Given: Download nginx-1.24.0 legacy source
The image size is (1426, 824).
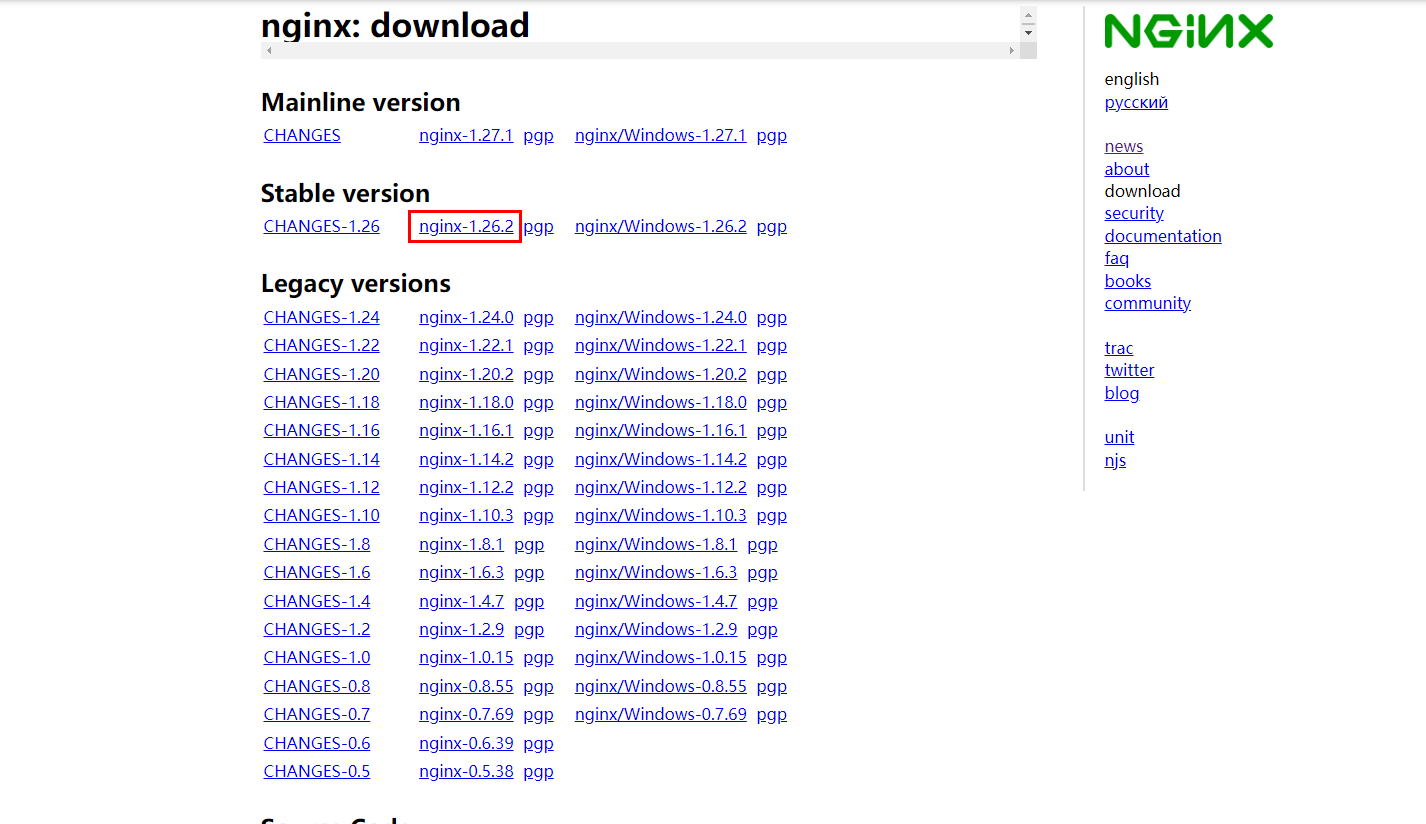Looking at the screenshot, I should pos(466,317).
